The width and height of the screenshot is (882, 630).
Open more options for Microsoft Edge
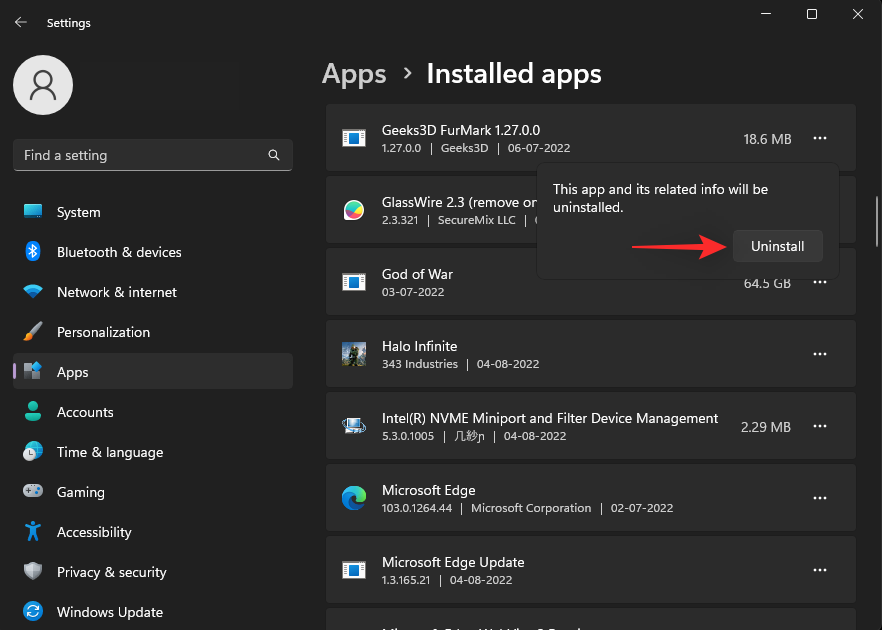[x=820, y=498]
